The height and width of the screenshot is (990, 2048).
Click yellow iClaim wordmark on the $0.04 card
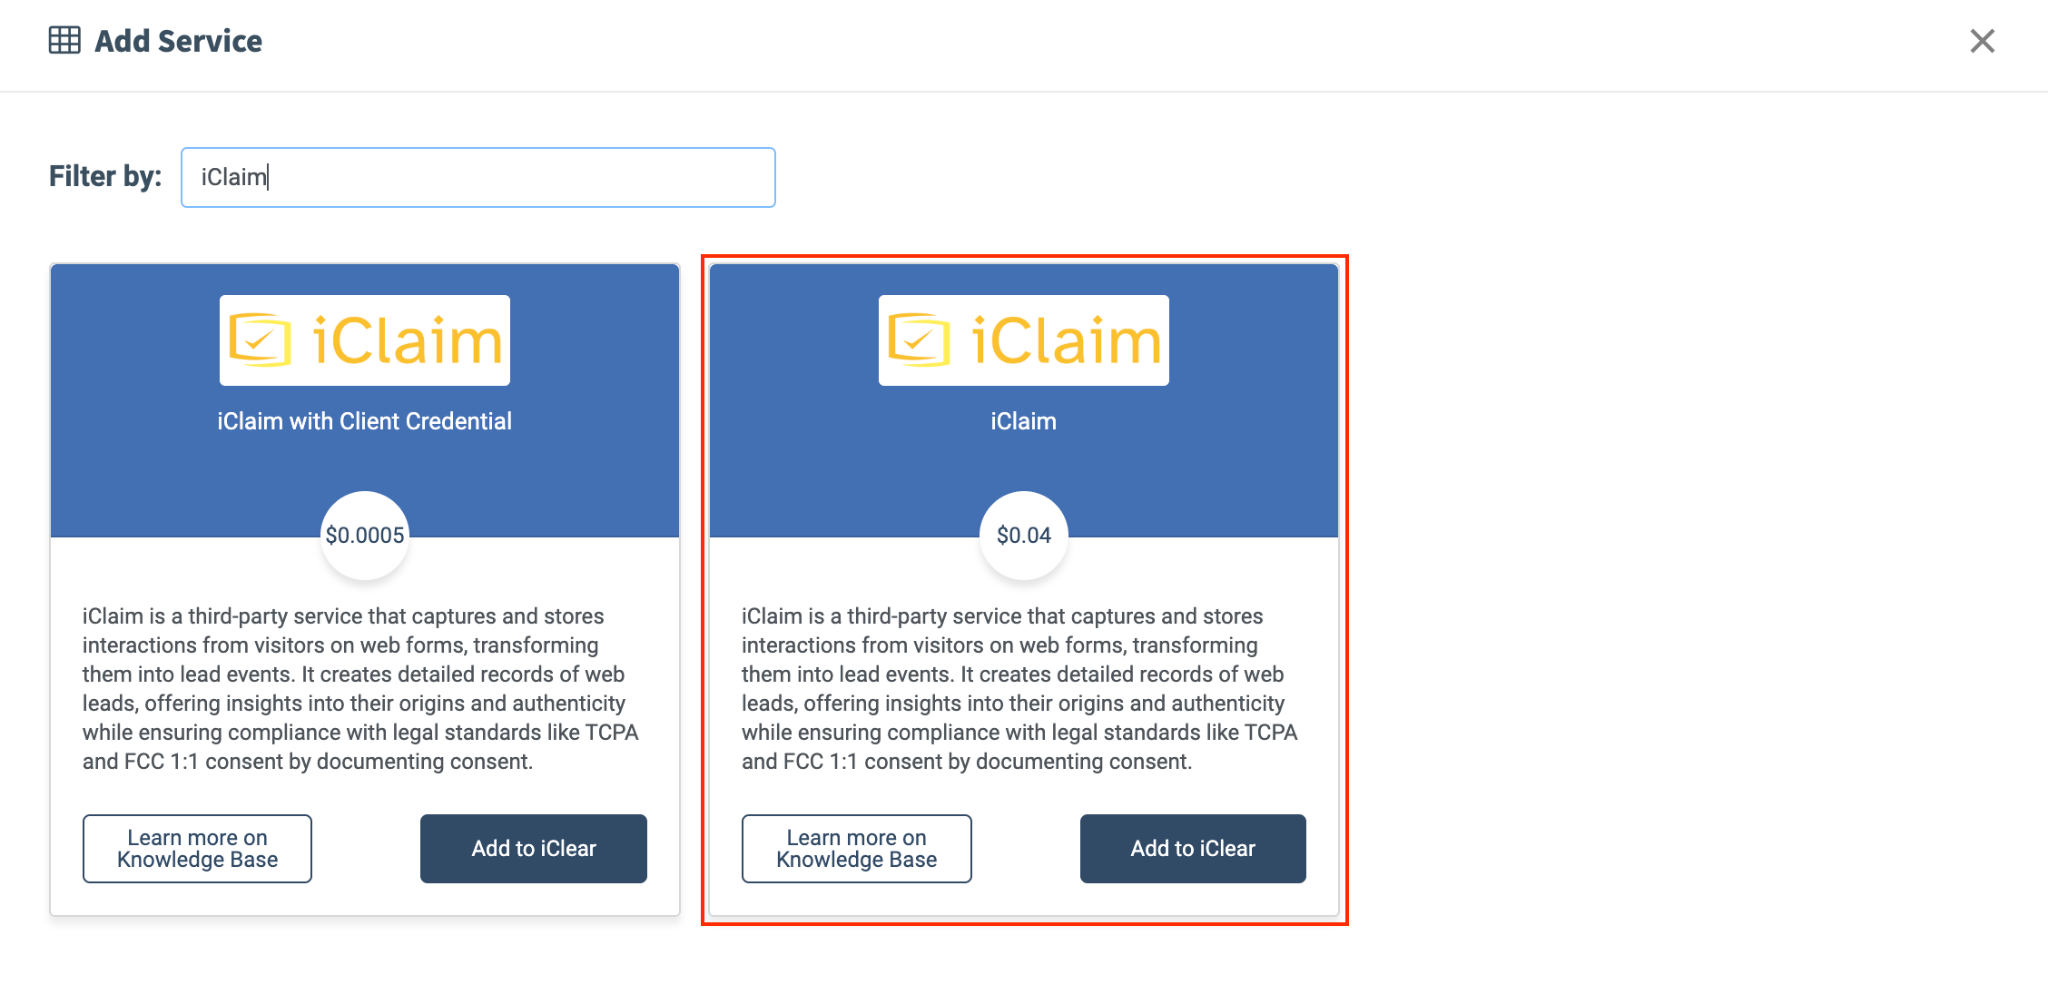[1066, 340]
